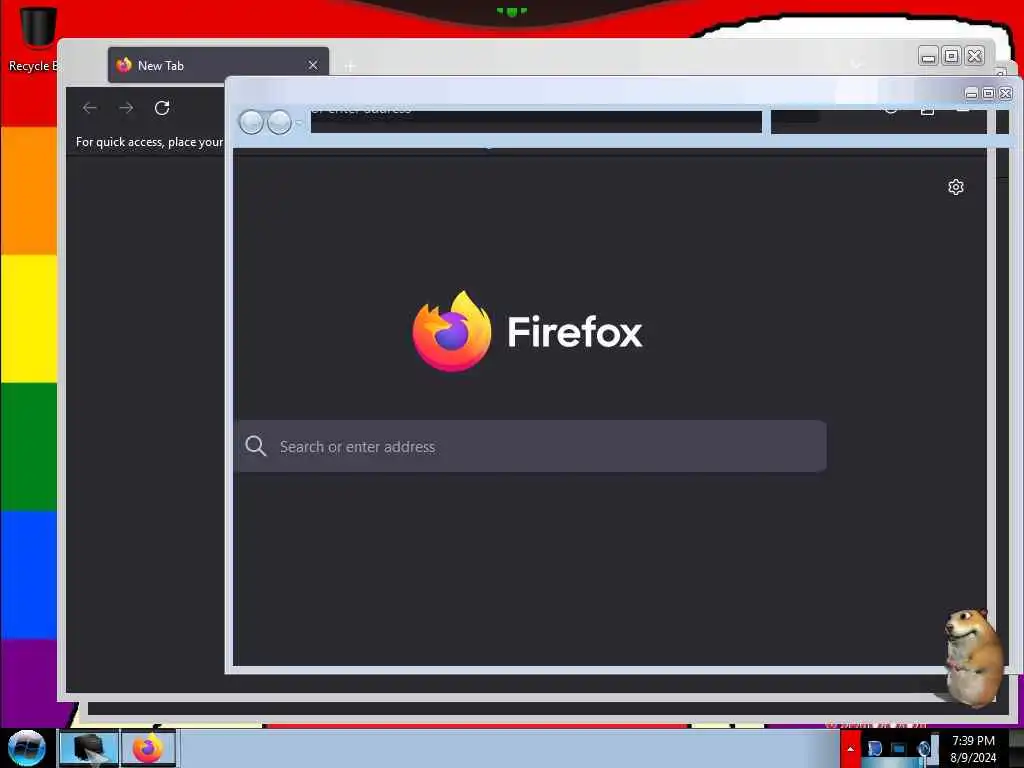Open the Windows Start orb
The height and width of the screenshot is (768, 1024).
(27, 748)
